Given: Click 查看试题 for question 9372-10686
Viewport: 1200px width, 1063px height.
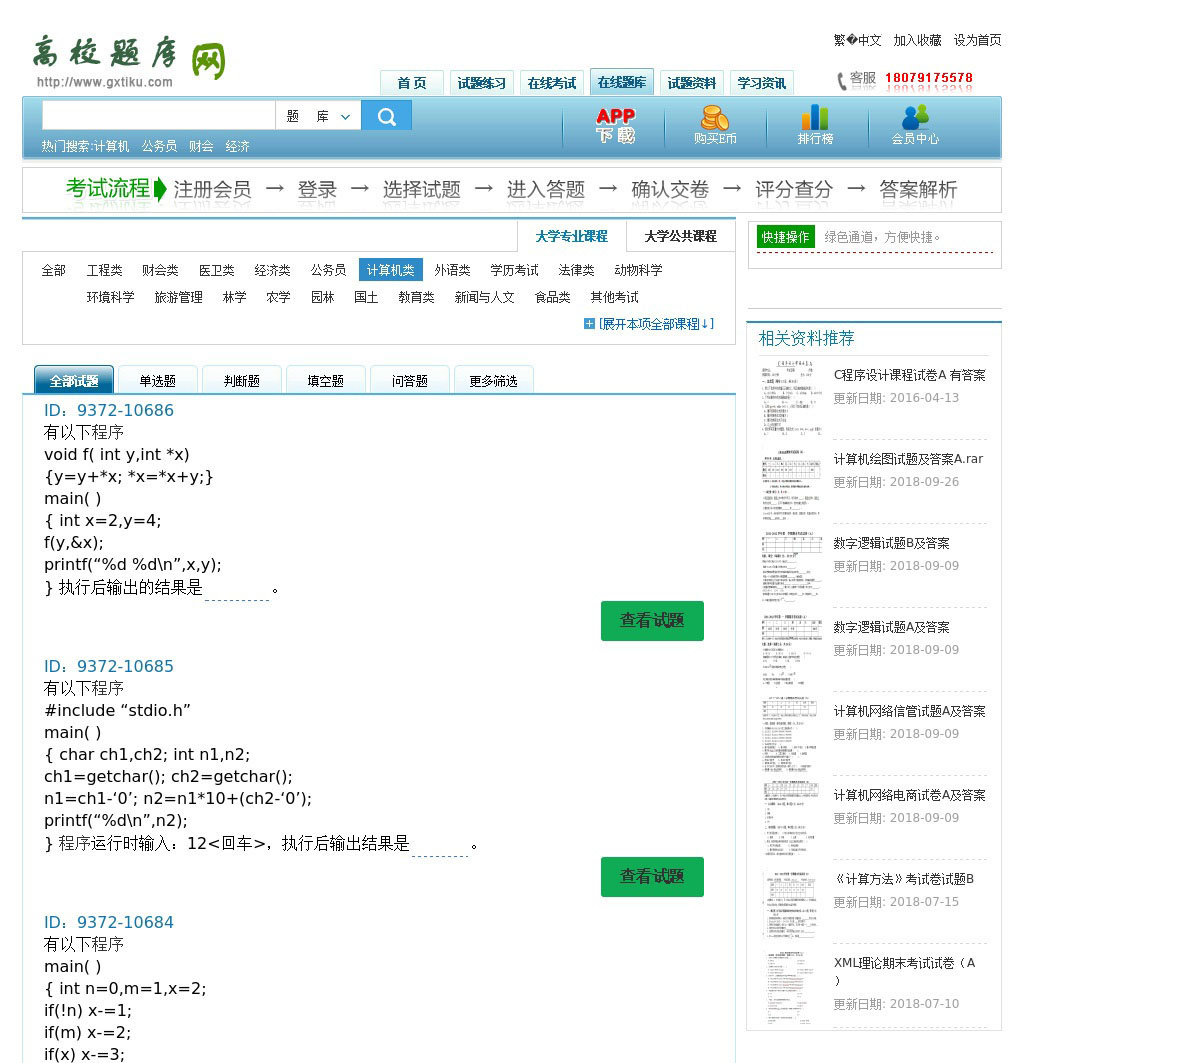Looking at the screenshot, I should click(652, 621).
